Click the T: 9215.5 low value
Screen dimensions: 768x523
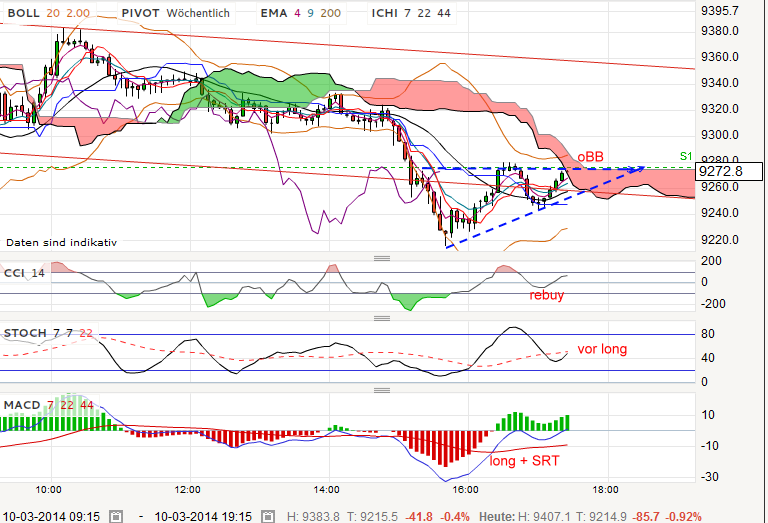(x=372, y=517)
